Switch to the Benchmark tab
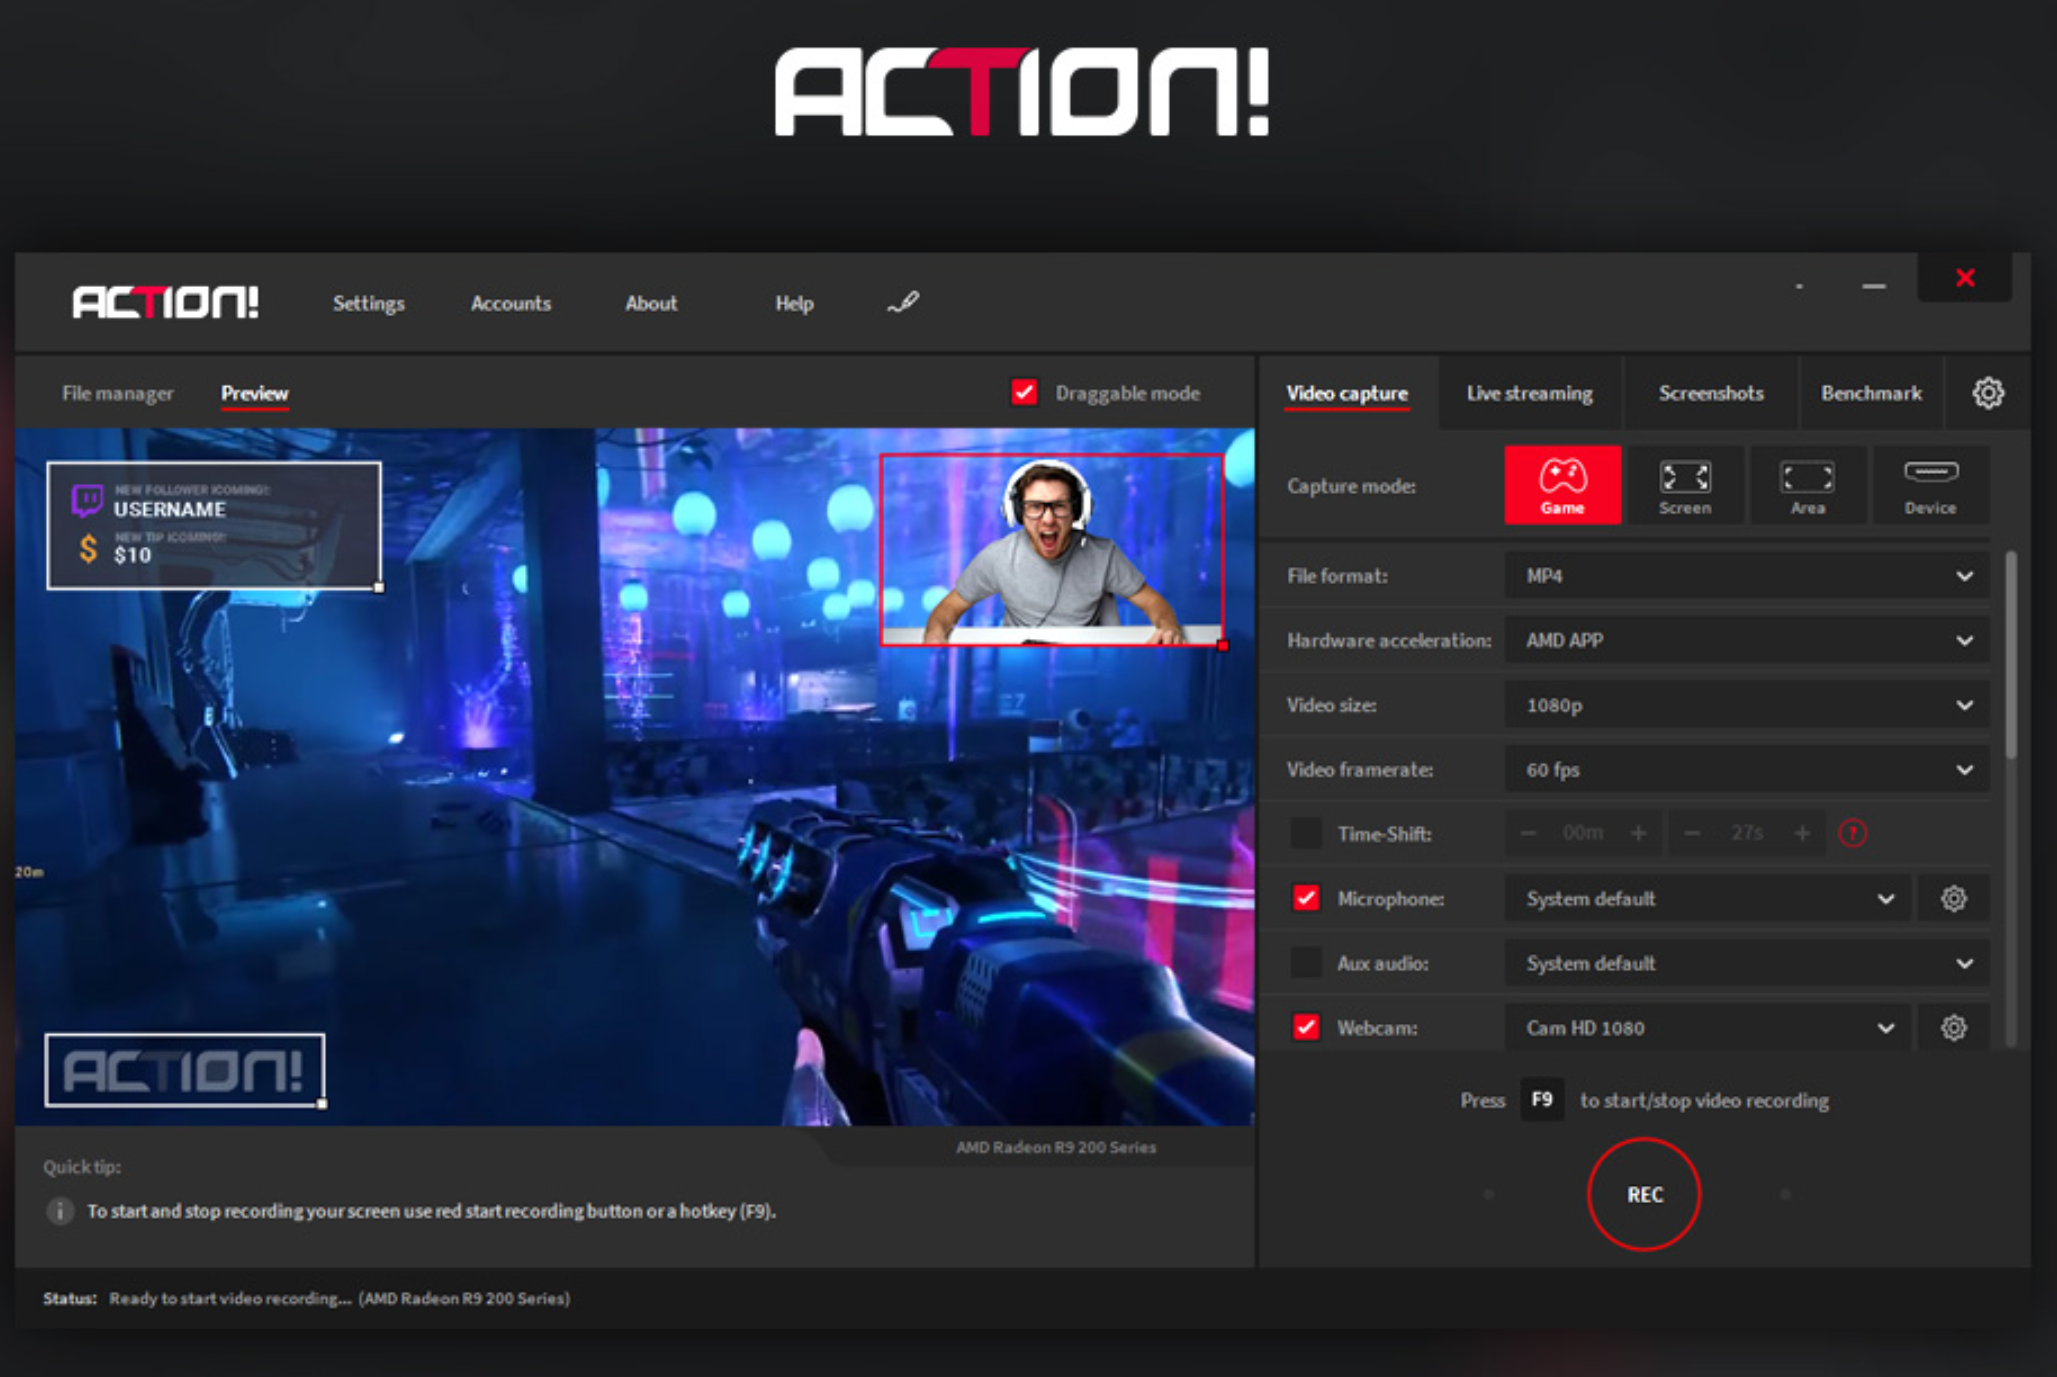 pyautogui.click(x=1871, y=393)
